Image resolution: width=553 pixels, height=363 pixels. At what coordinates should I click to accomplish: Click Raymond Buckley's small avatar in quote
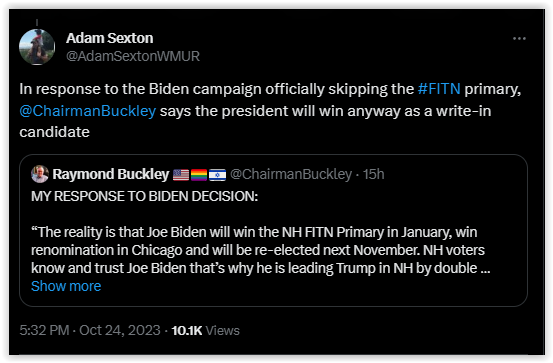point(40,174)
